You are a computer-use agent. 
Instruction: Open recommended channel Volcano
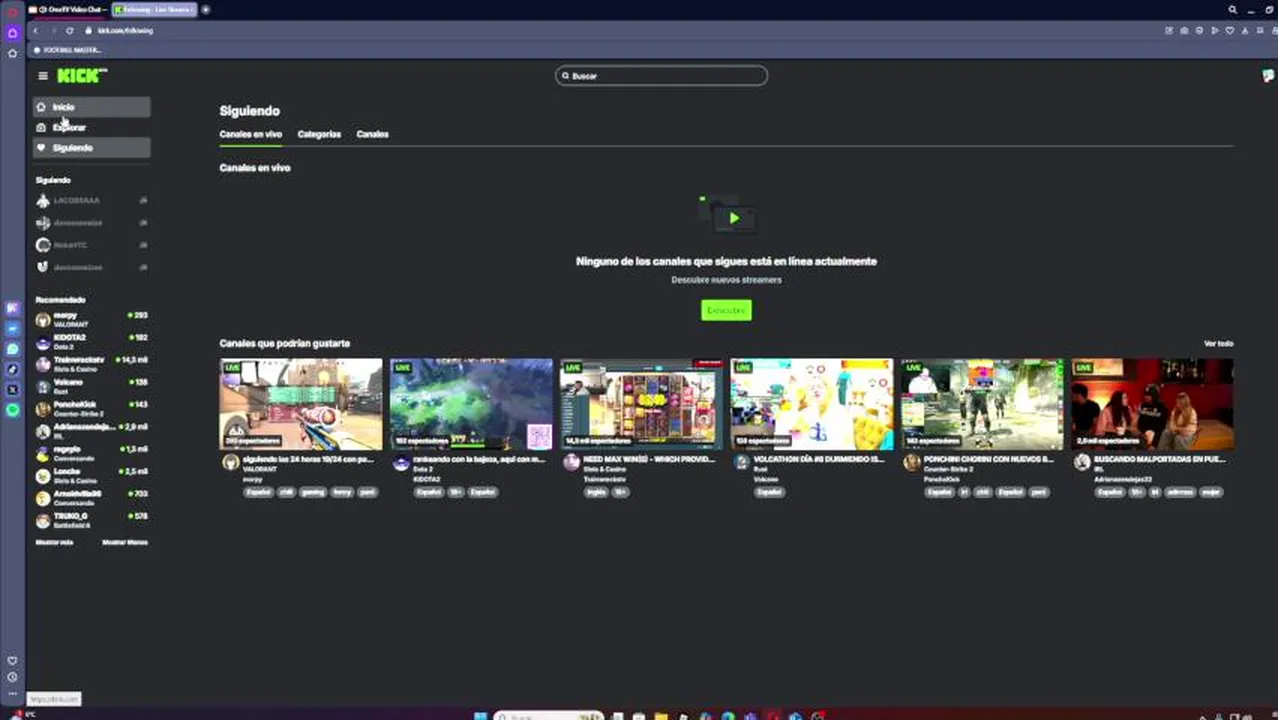point(91,386)
